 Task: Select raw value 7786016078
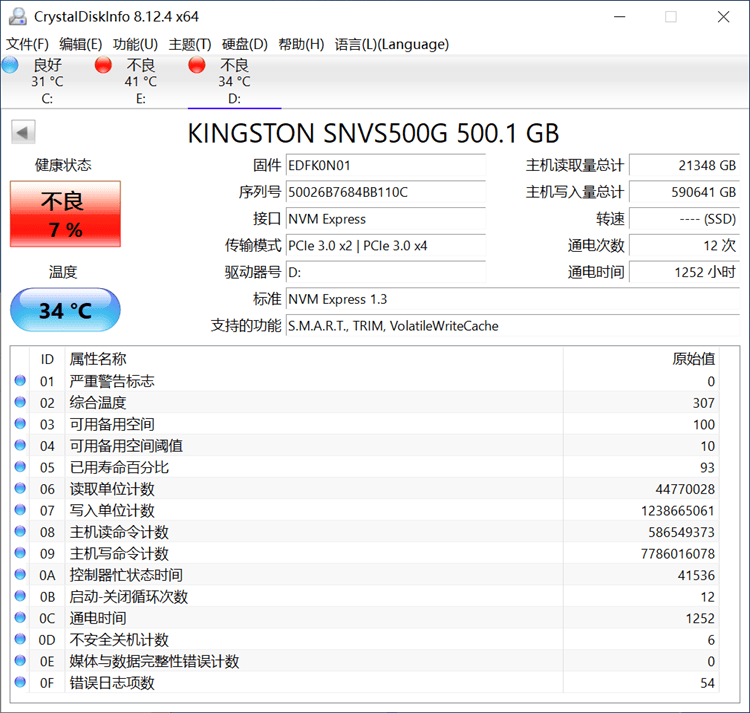tap(678, 554)
